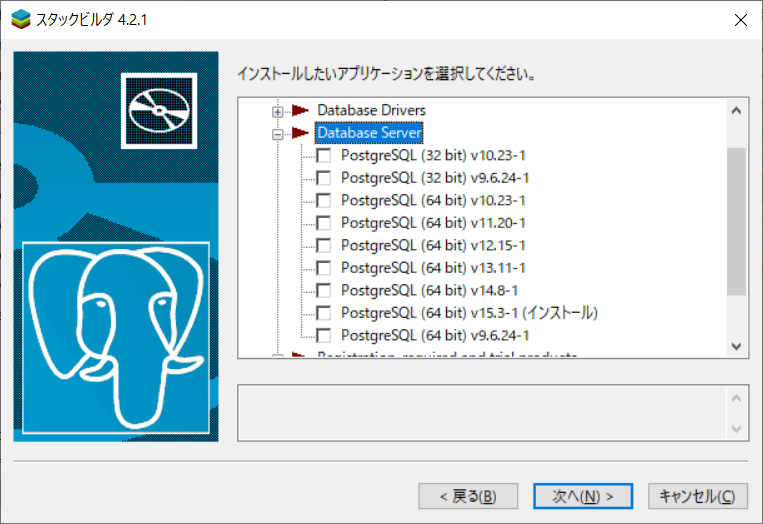
Task: Expand the Database Drivers tree node
Action: coord(277,111)
